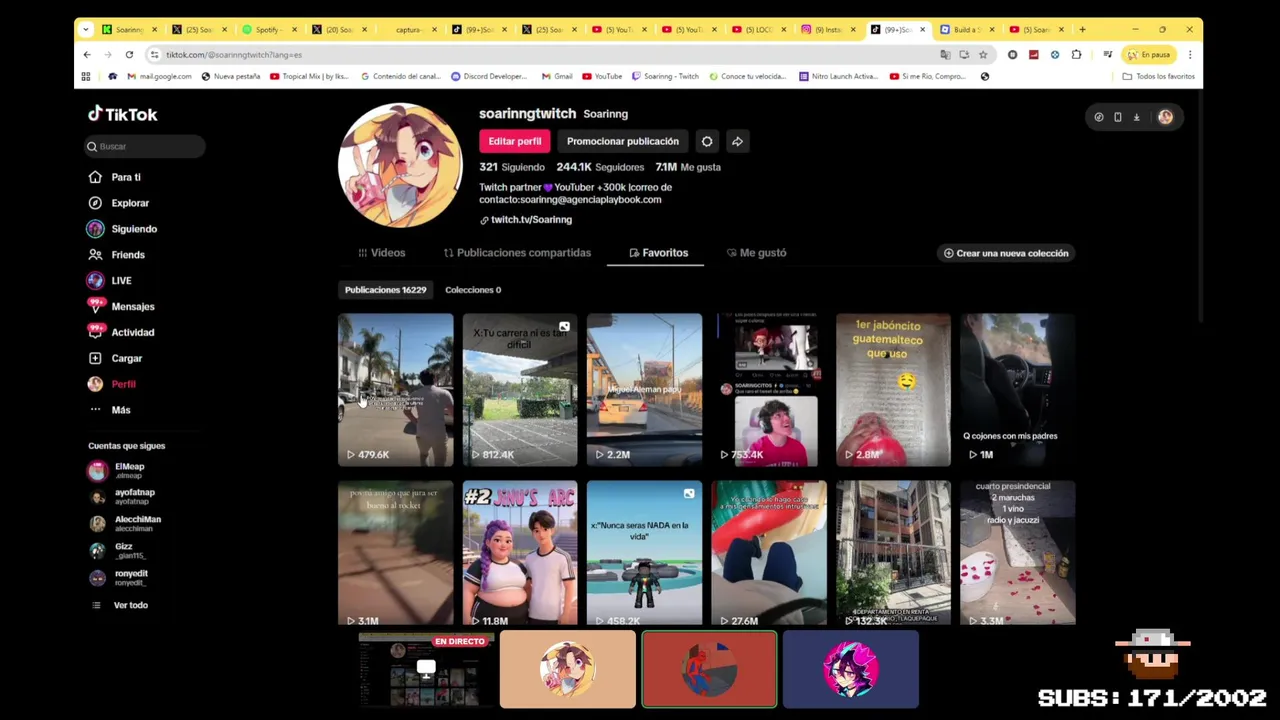Image resolution: width=1280 pixels, height=720 pixels.
Task: Open the apps grid in bookmarks bar
Action: pyautogui.click(x=86, y=76)
